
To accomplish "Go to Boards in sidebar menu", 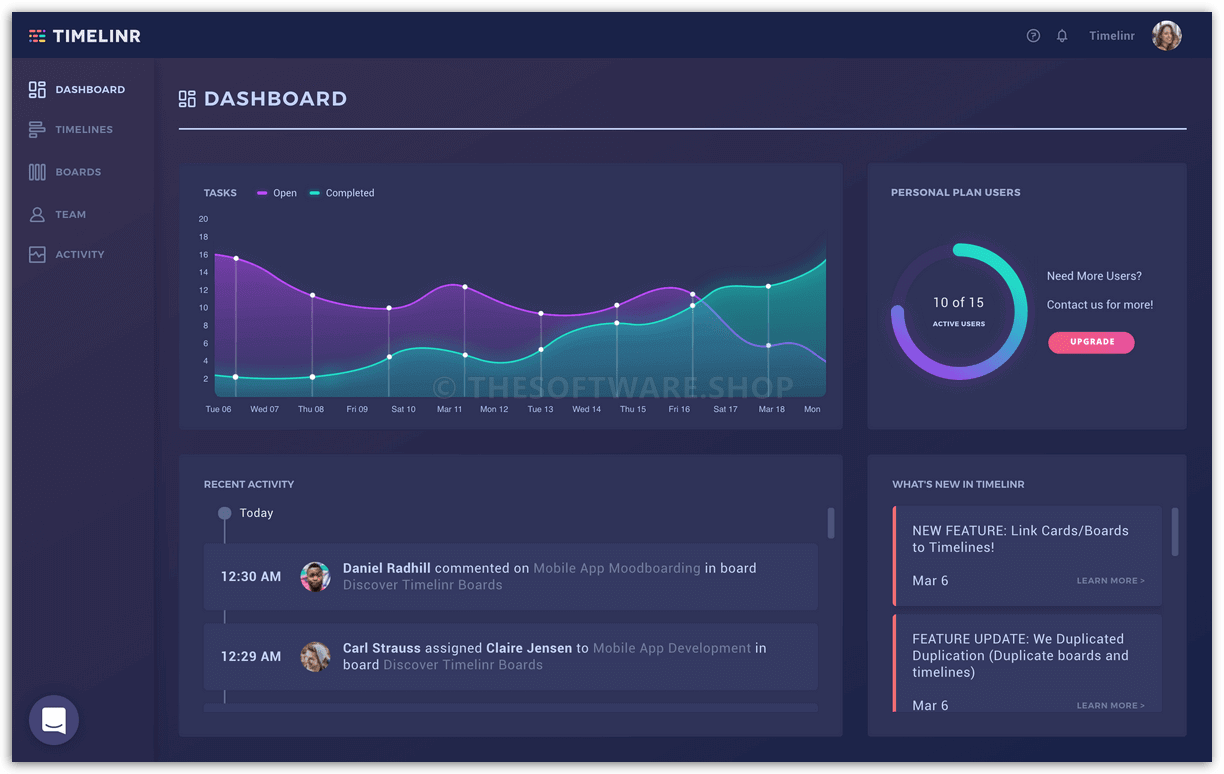I will [x=78, y=172].
